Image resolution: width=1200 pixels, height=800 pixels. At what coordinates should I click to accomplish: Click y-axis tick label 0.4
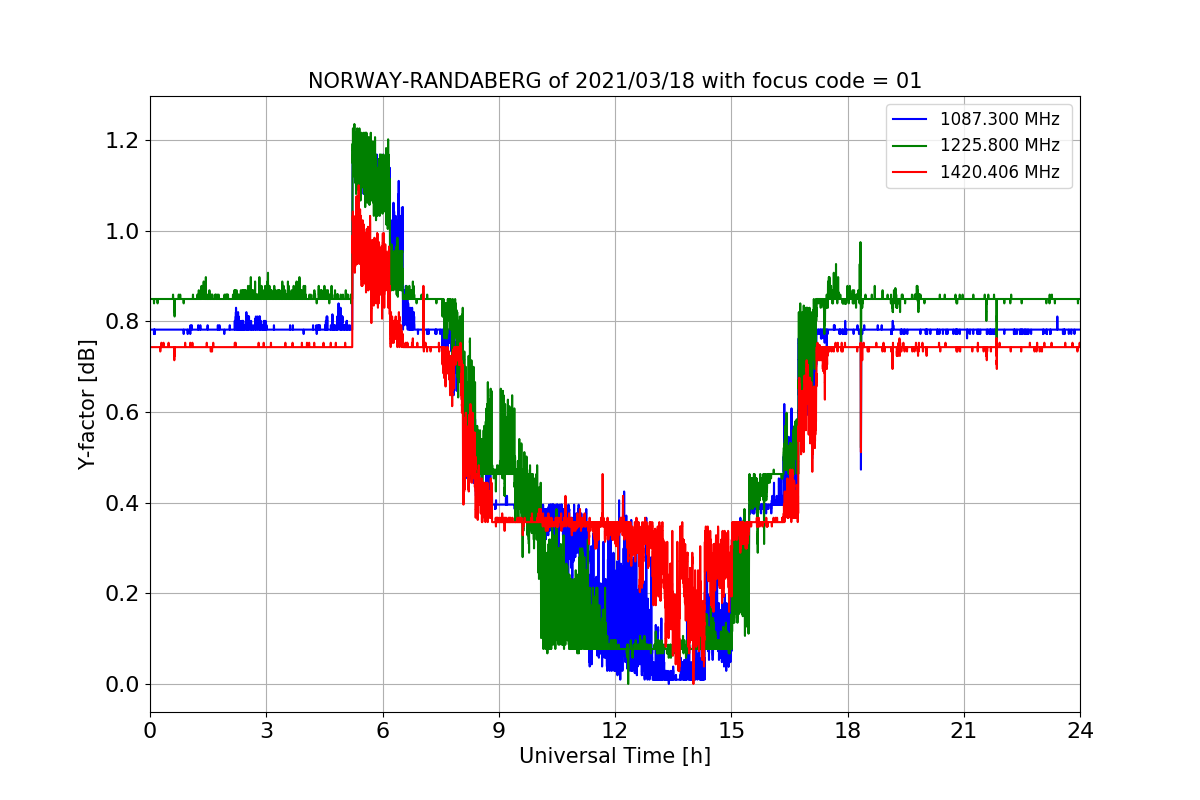click(121, 503)
